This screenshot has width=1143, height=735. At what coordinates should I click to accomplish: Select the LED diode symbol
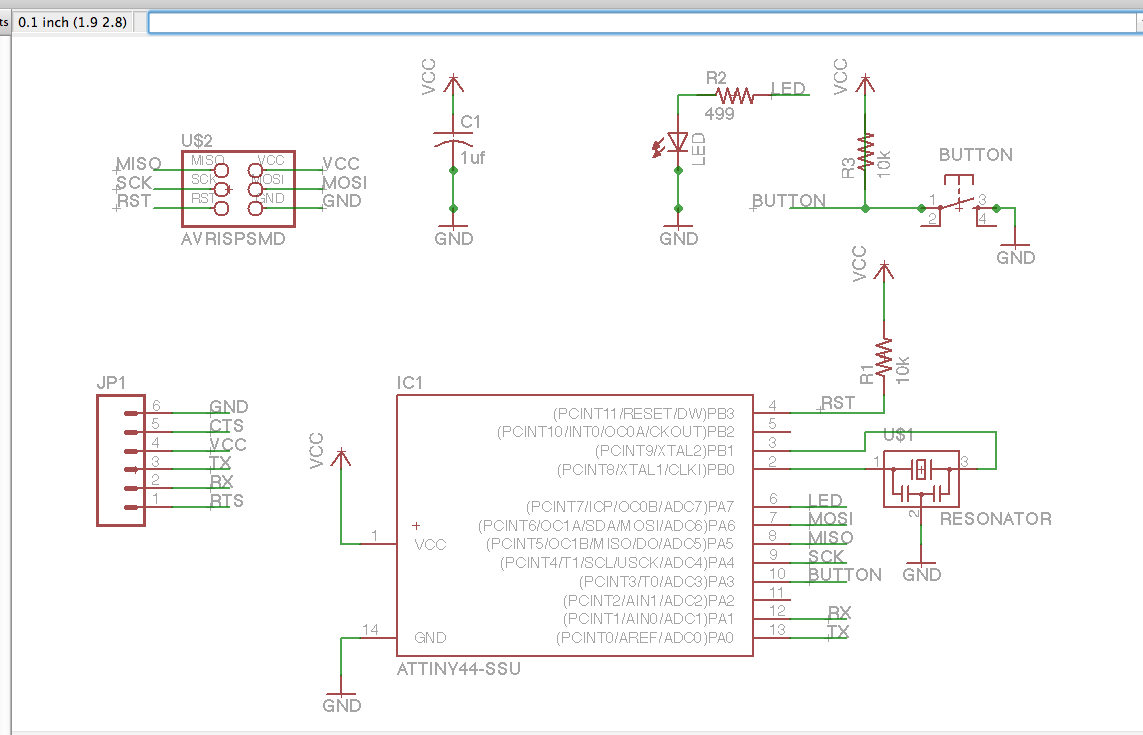coord(678,142)
